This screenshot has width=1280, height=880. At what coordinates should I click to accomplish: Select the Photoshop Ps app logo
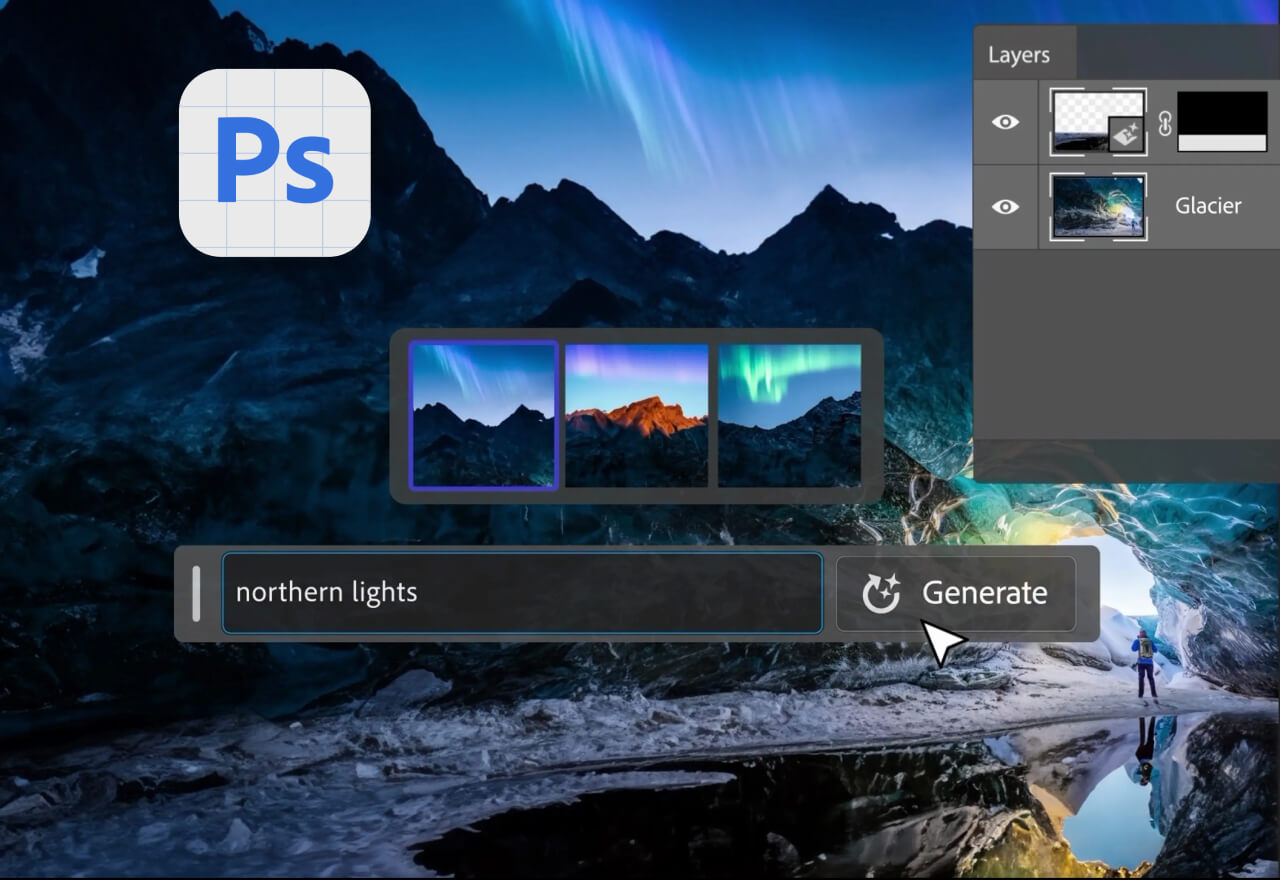[274, 163]
